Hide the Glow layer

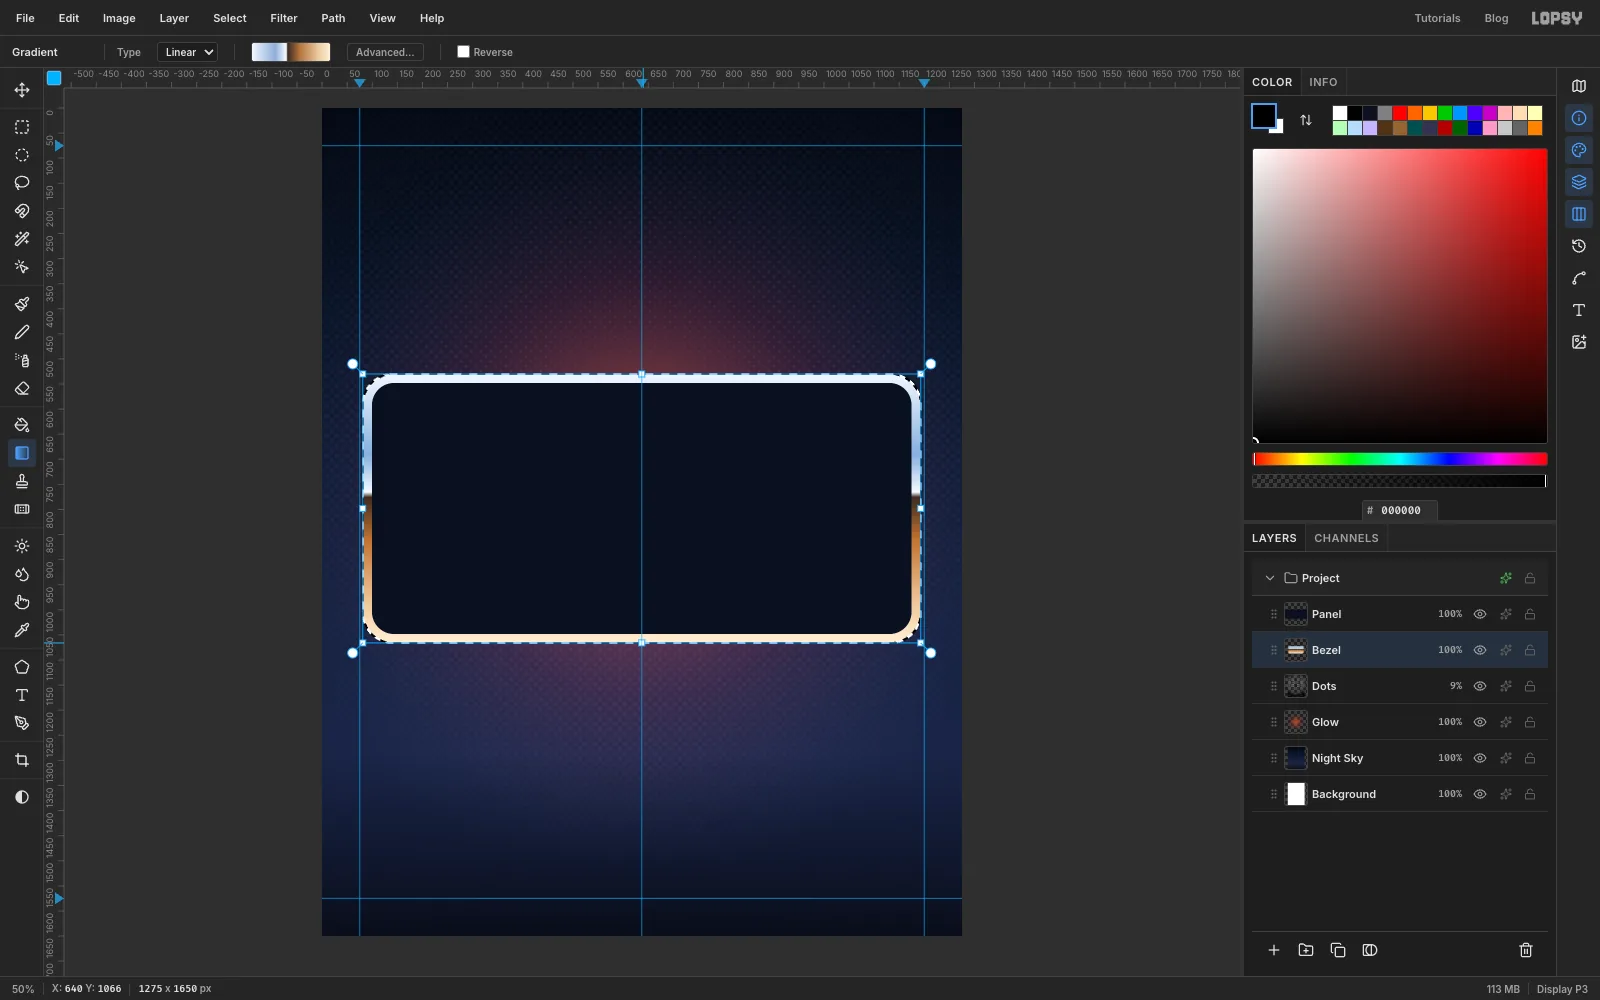(x=1480, y=722)
